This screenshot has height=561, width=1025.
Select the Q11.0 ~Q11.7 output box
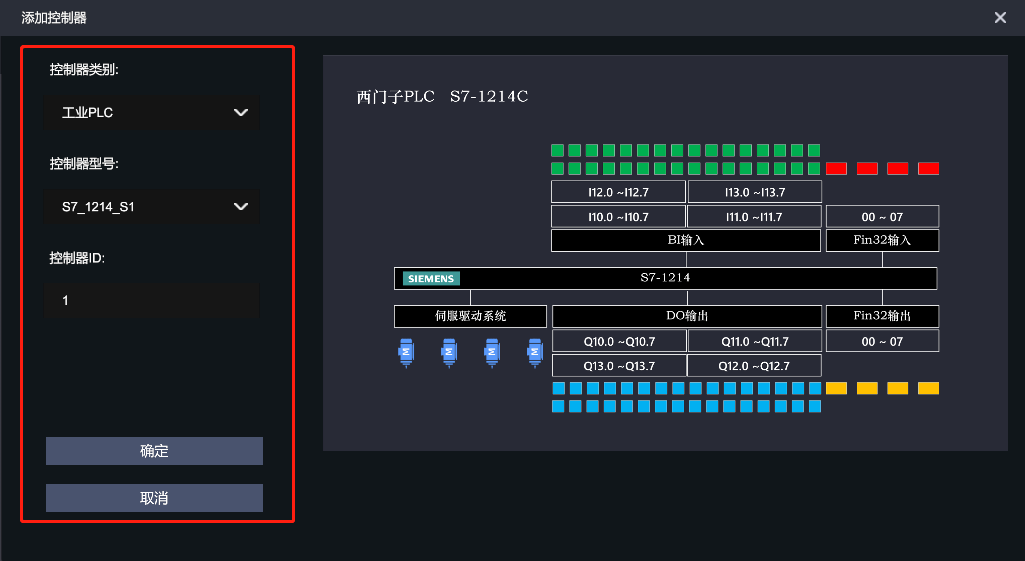(x=755, y=341)
